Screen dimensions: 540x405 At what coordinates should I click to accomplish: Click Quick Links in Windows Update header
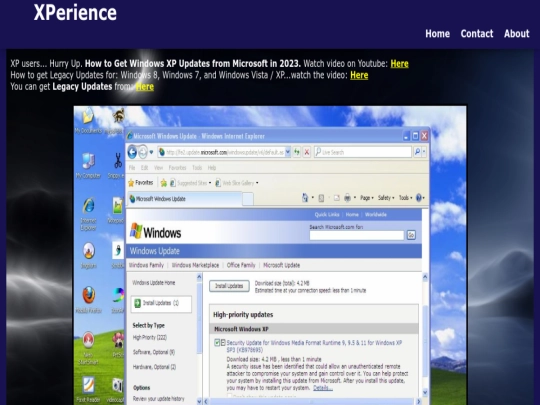click(x=327, y=215)
